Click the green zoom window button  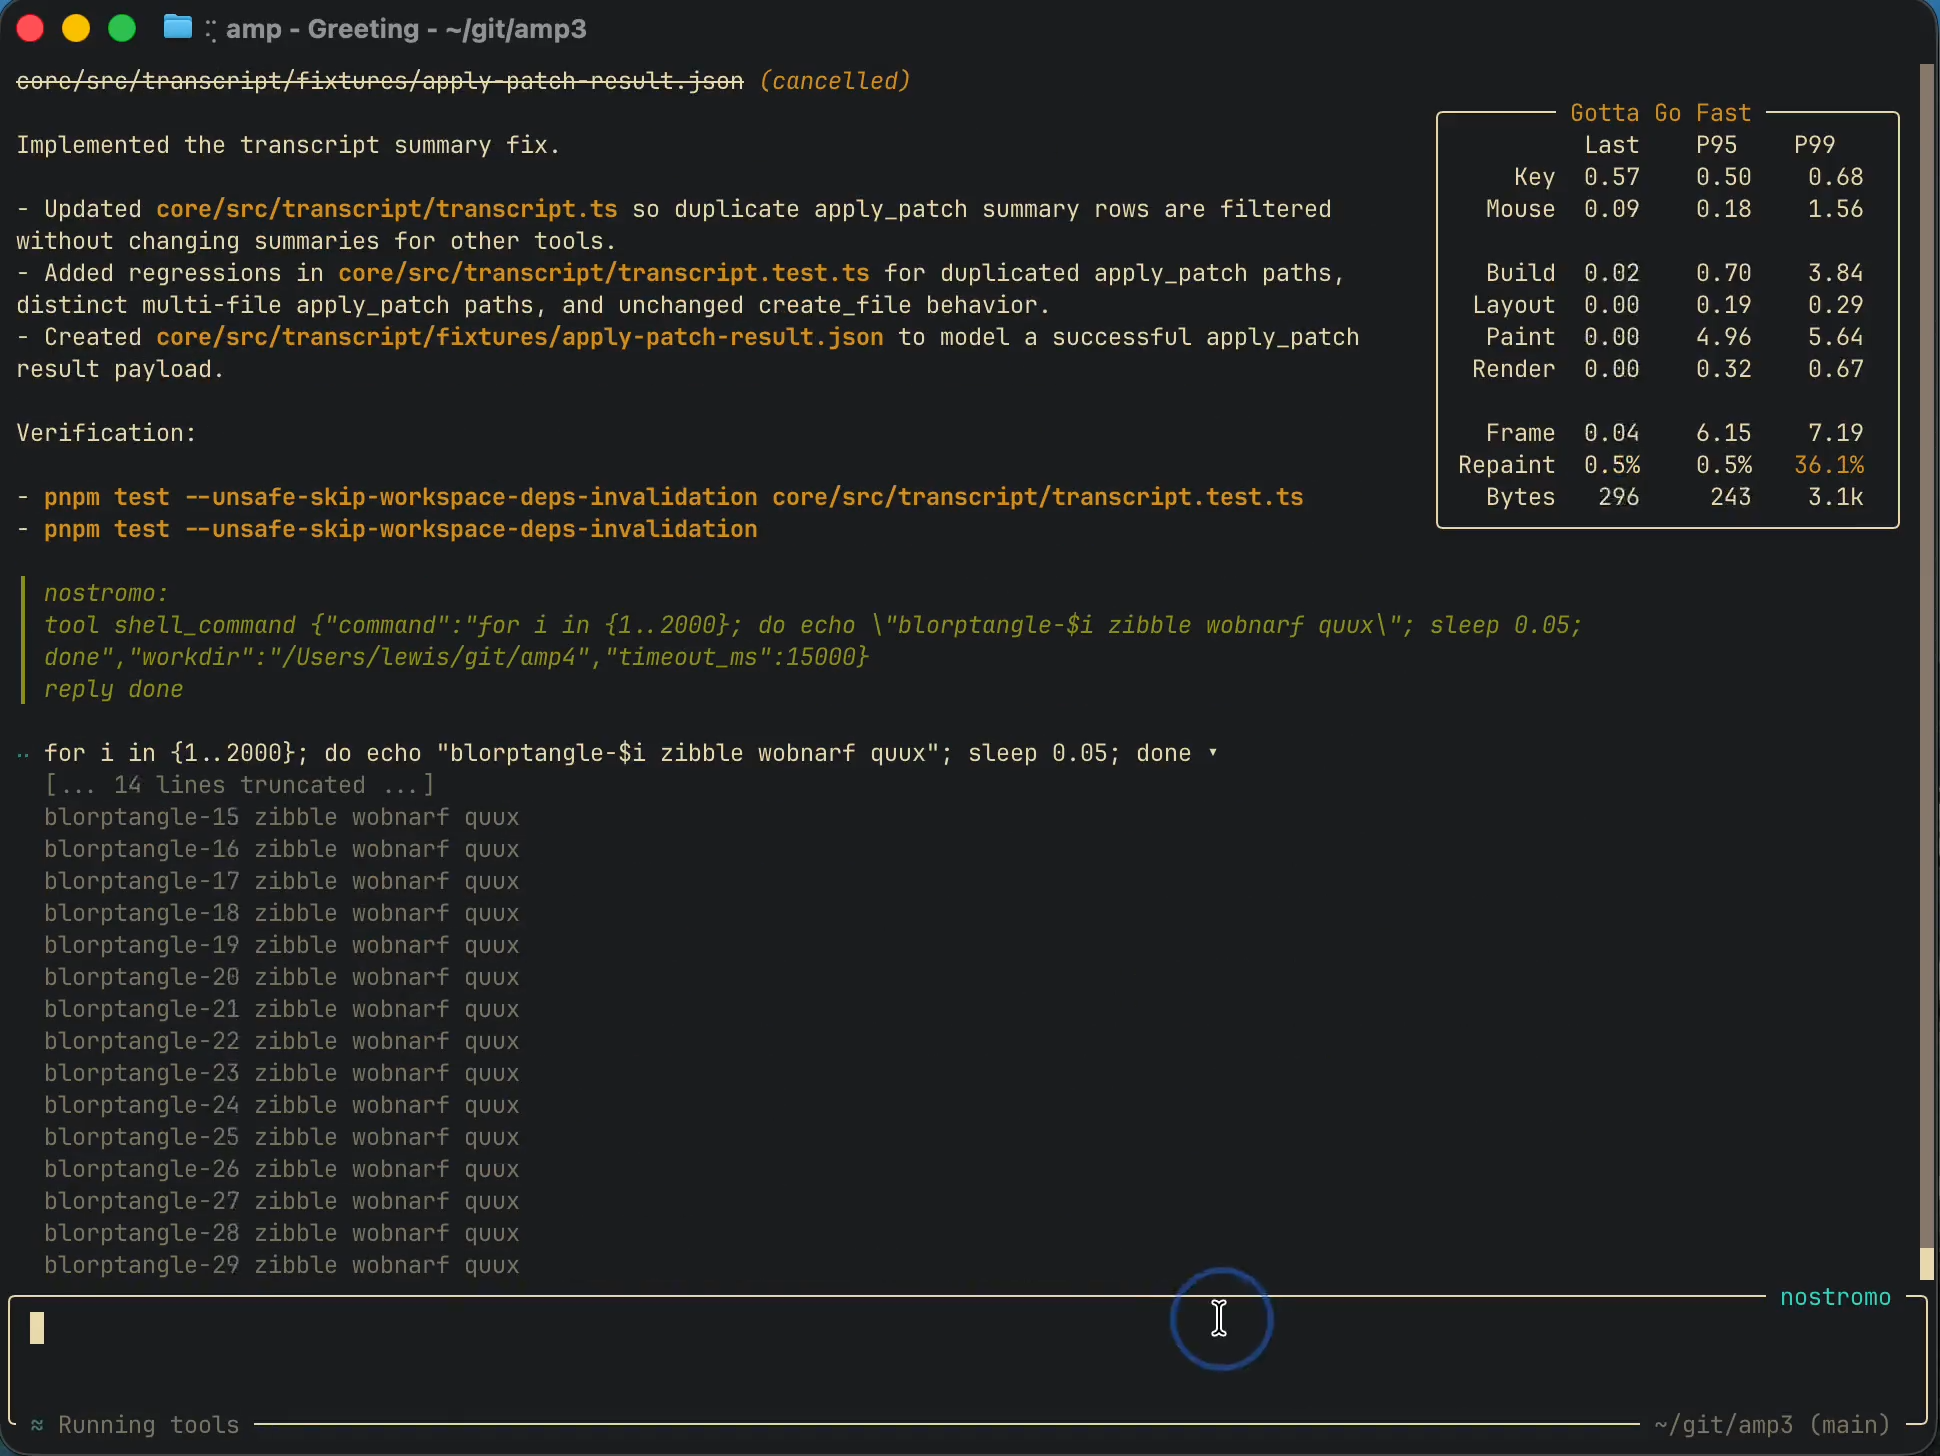click(x=122, y=28)
